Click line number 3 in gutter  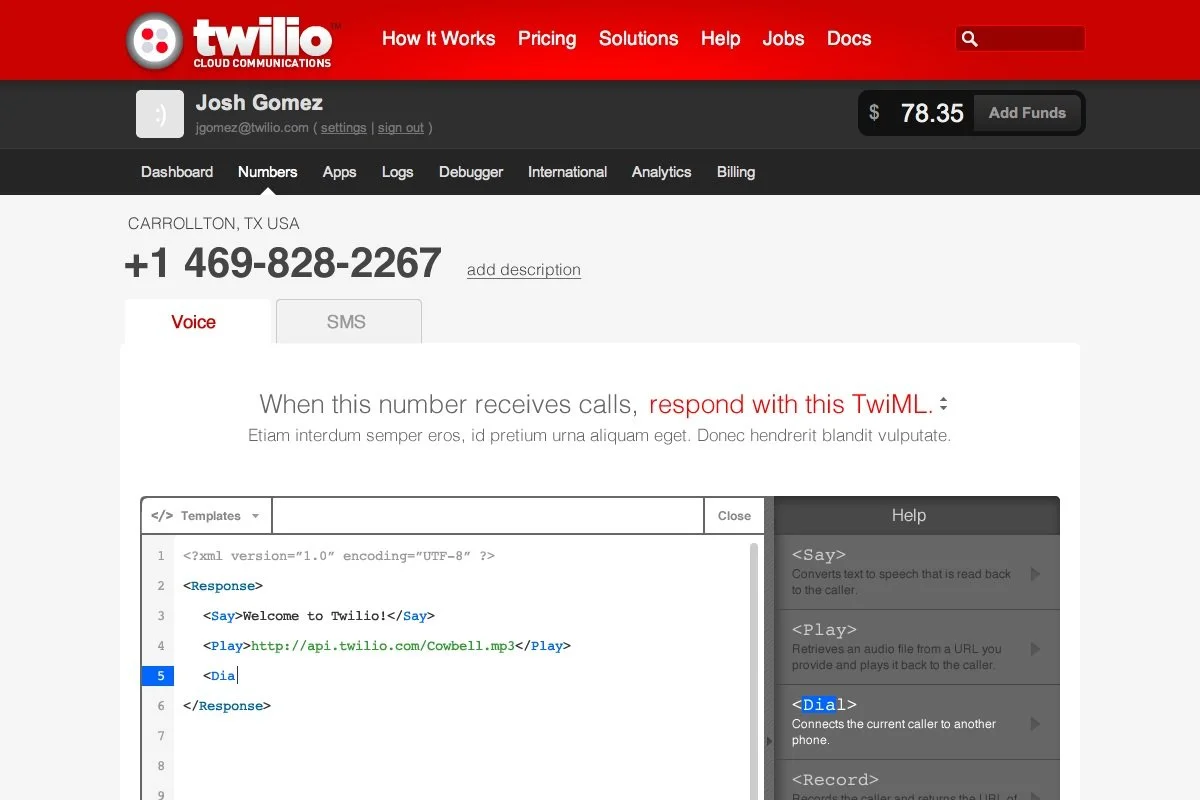click(160, 616)
